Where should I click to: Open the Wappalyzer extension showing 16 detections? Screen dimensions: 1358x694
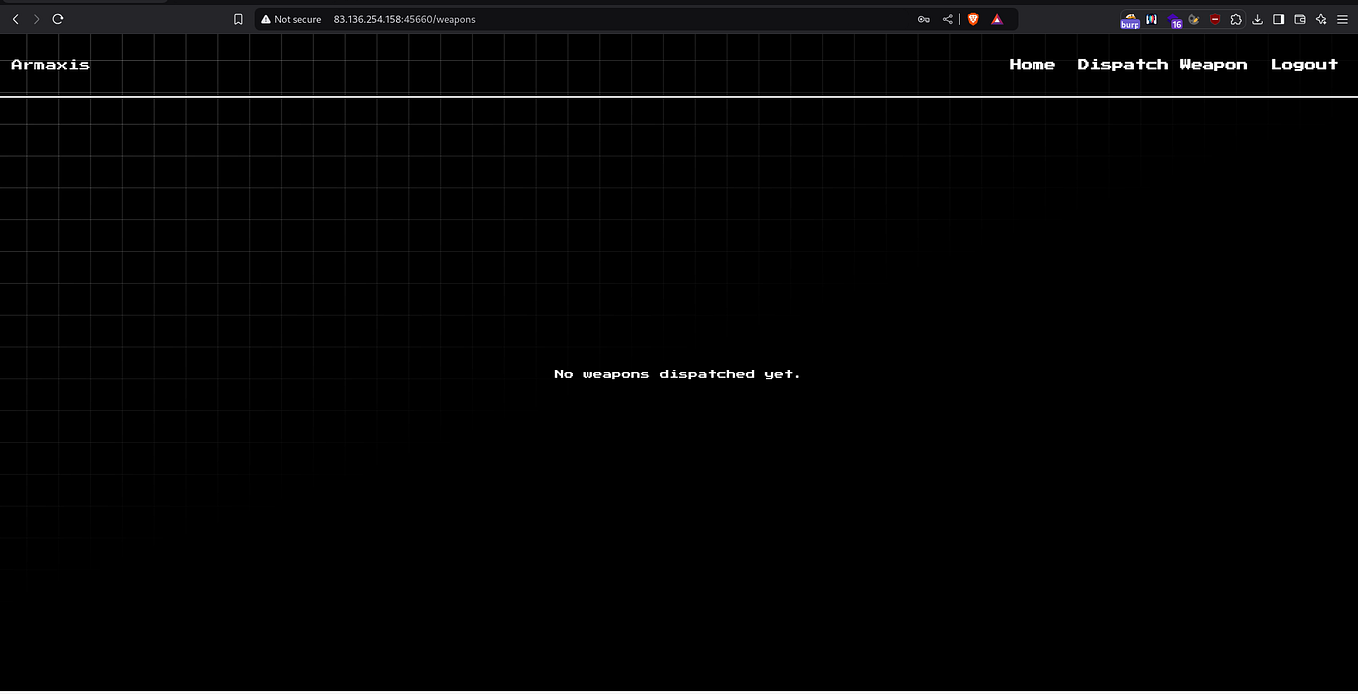[x=1174, y=19]
